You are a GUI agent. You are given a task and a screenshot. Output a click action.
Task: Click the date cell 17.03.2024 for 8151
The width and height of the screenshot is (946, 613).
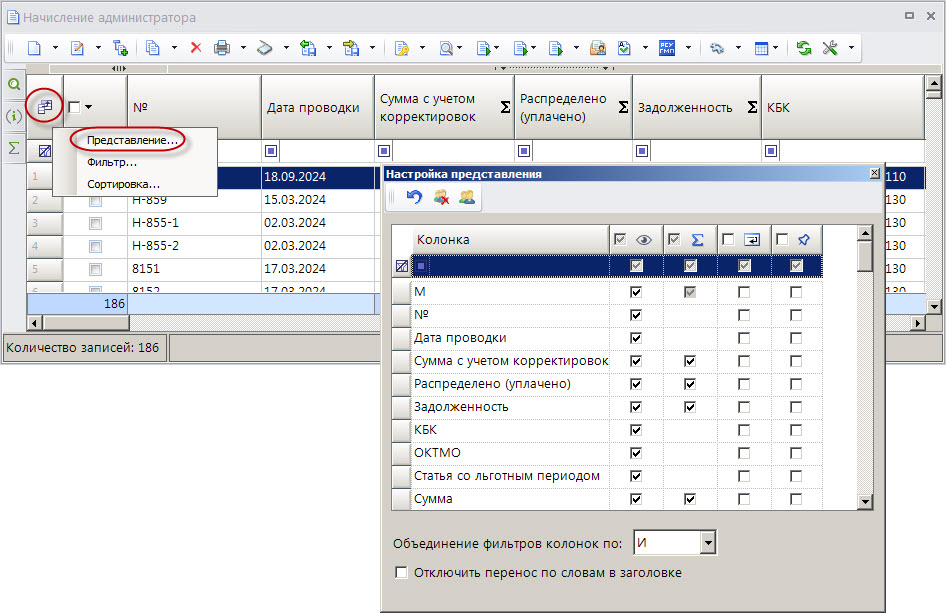click(318, 268)
